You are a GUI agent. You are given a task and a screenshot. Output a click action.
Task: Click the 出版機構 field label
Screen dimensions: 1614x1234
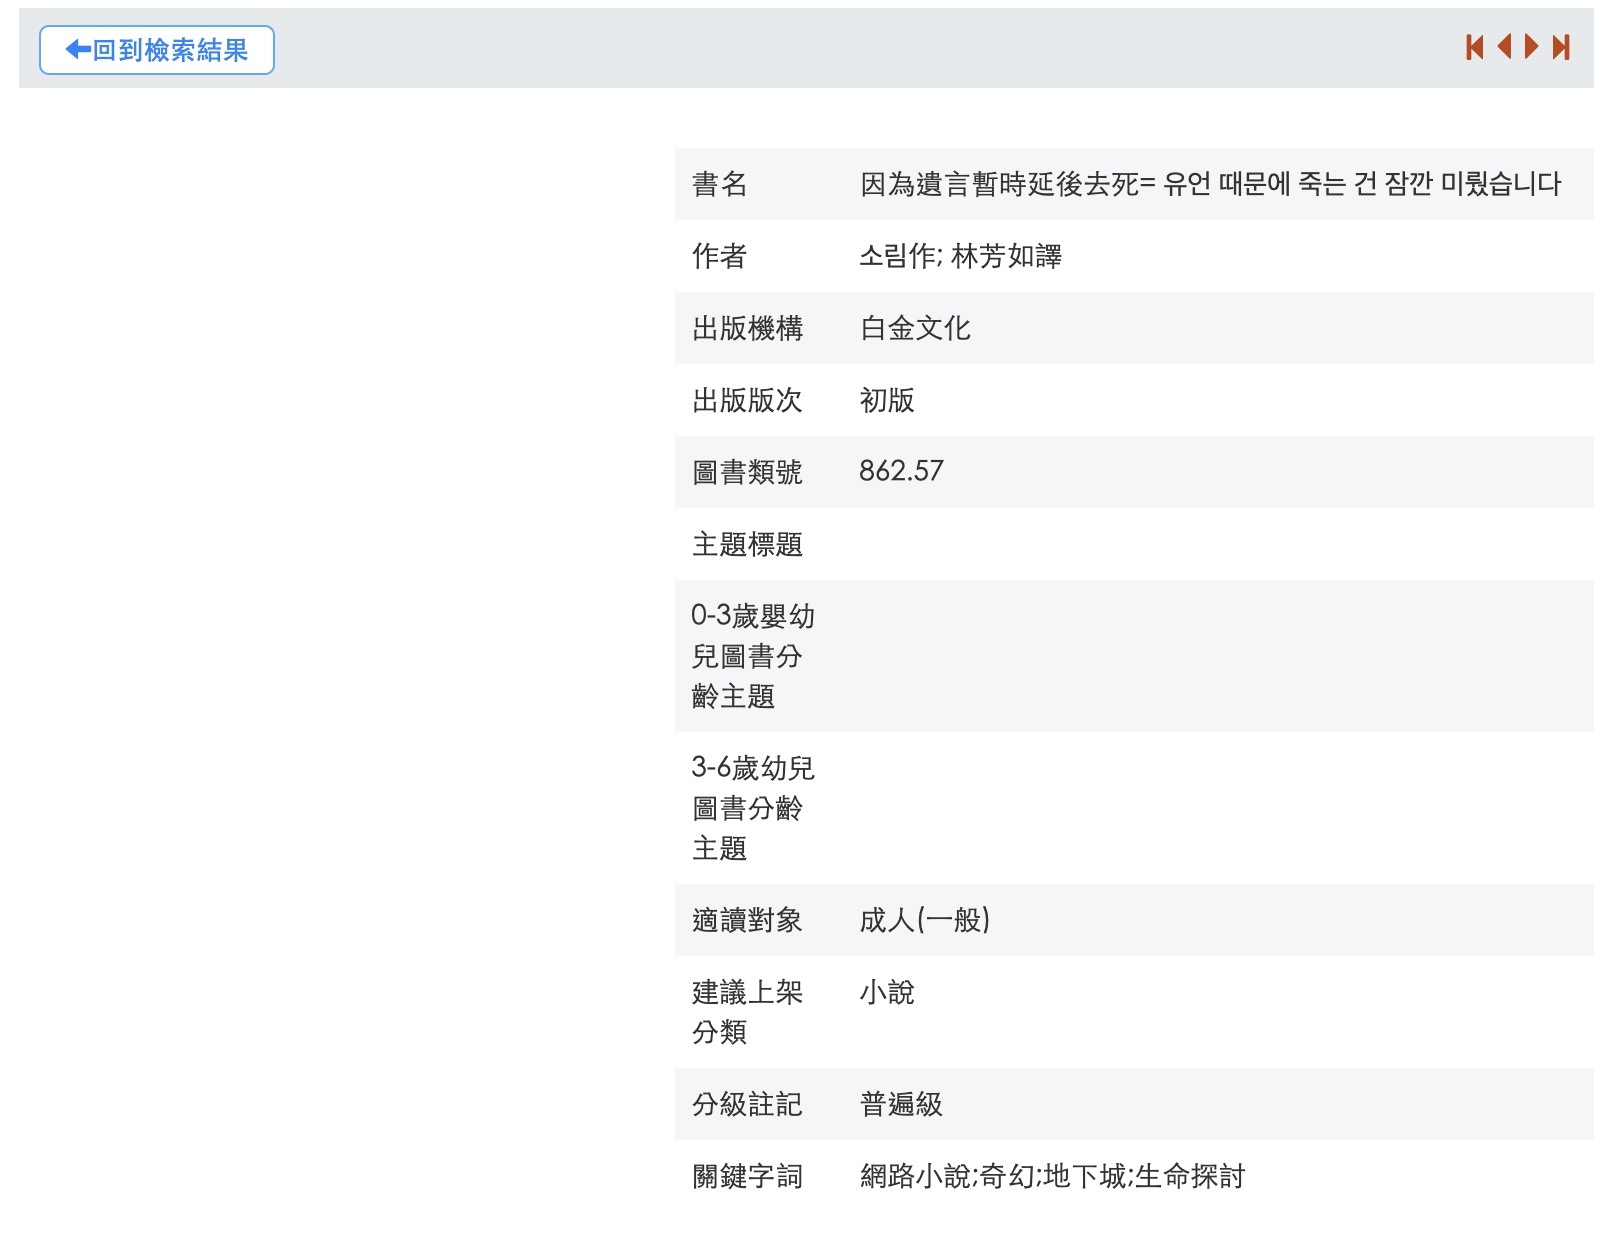pyautogui.click(x=747, y=328)
